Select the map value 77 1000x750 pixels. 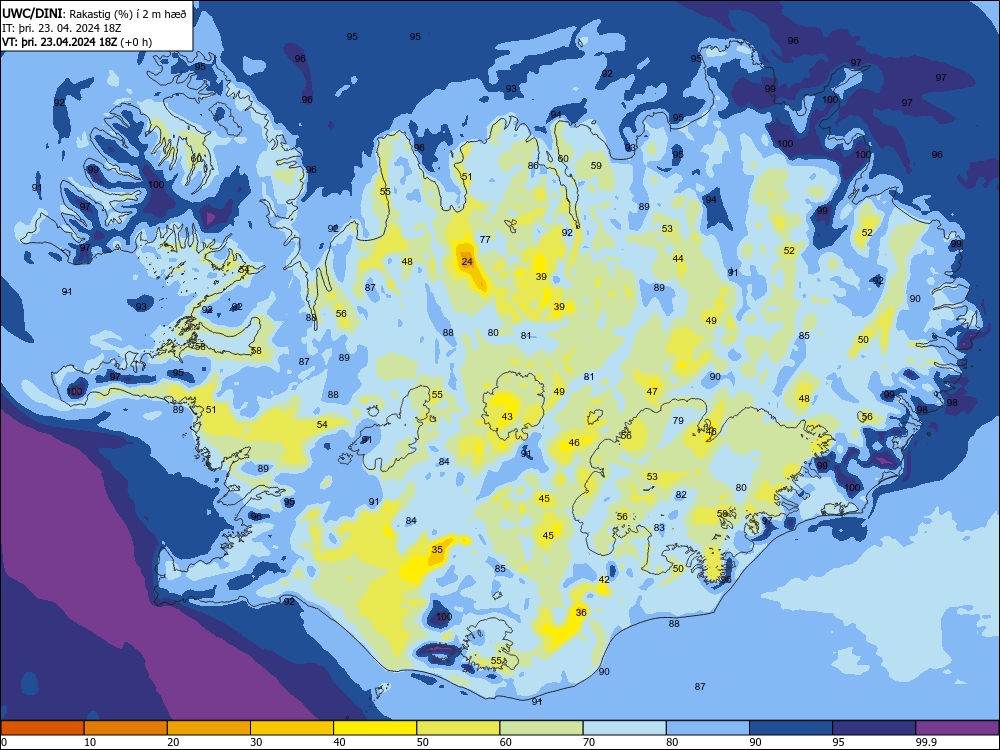[485, 239]
